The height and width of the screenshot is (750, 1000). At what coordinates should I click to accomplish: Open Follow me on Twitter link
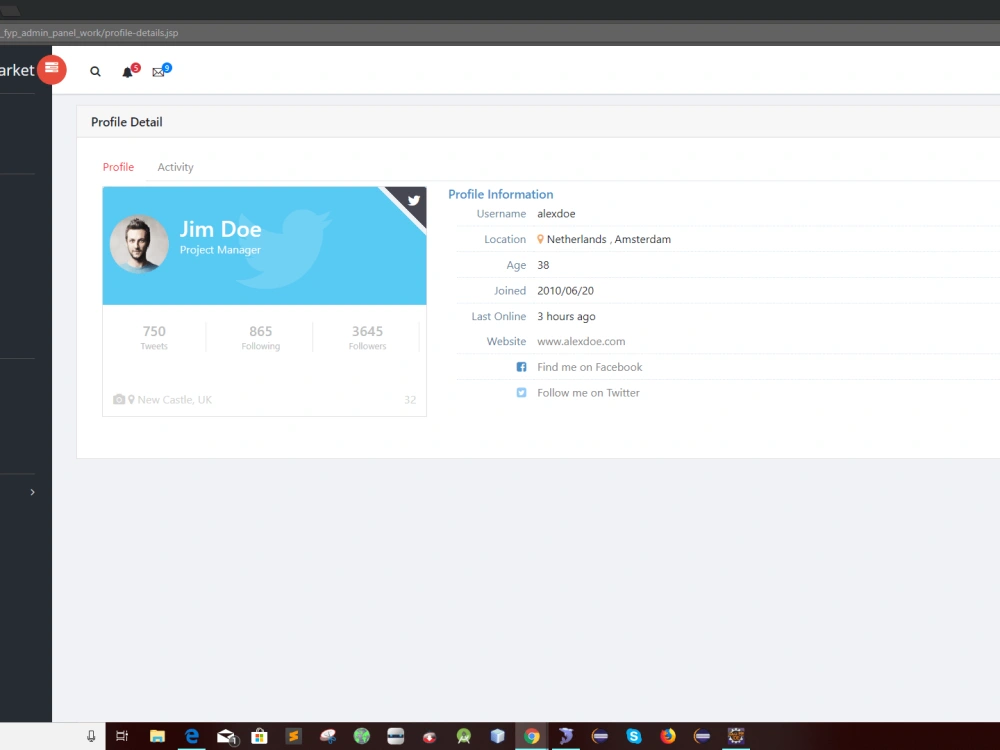[x=588, y=393]
